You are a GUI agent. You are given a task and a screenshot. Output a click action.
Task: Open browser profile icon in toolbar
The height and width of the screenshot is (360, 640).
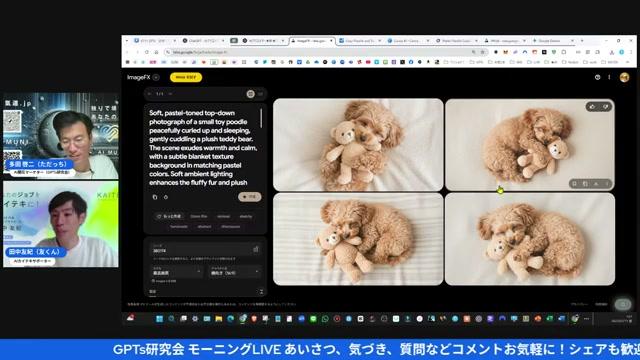621,52
